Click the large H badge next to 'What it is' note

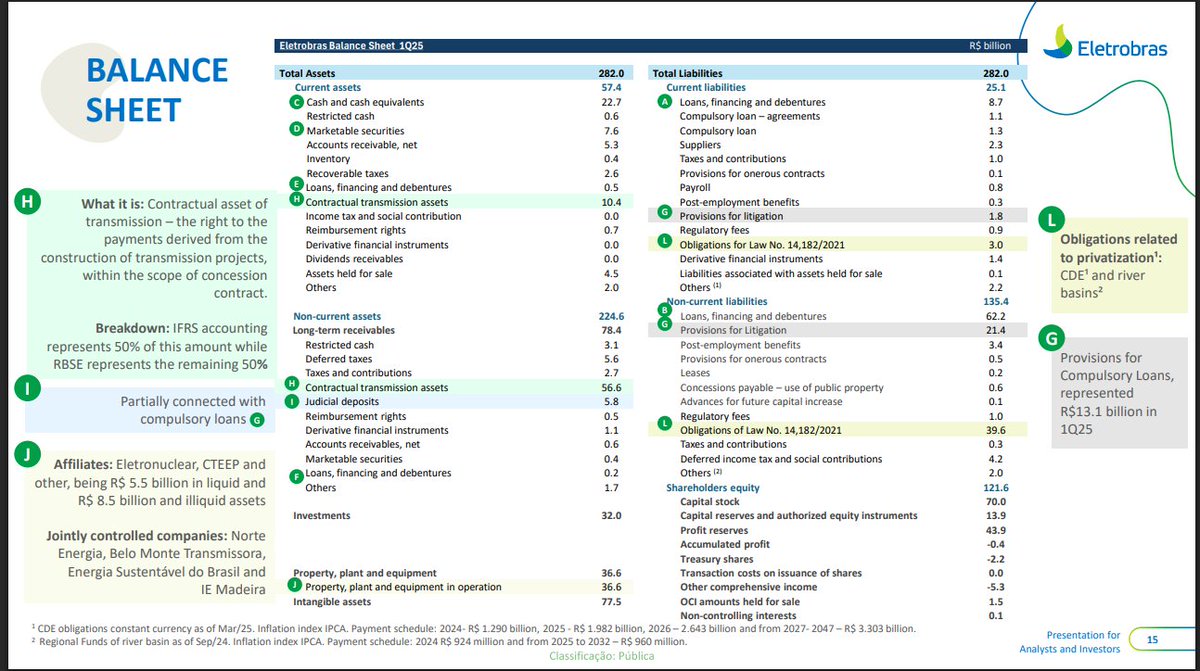tap(27, 201)
